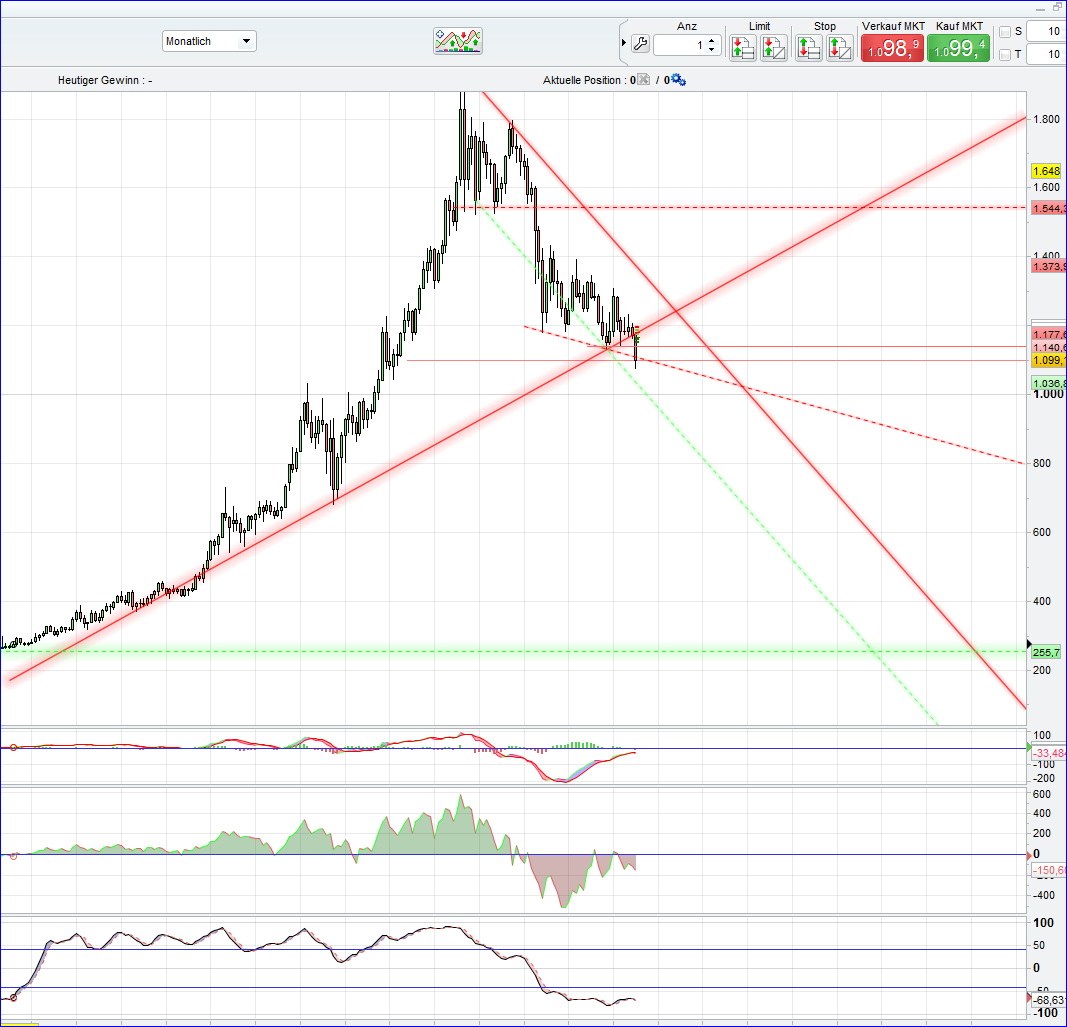The image size is (1067, 1027).
Task: Expand the collapsed toolbar via the left arrow
Action: click(x=624, y=42)
